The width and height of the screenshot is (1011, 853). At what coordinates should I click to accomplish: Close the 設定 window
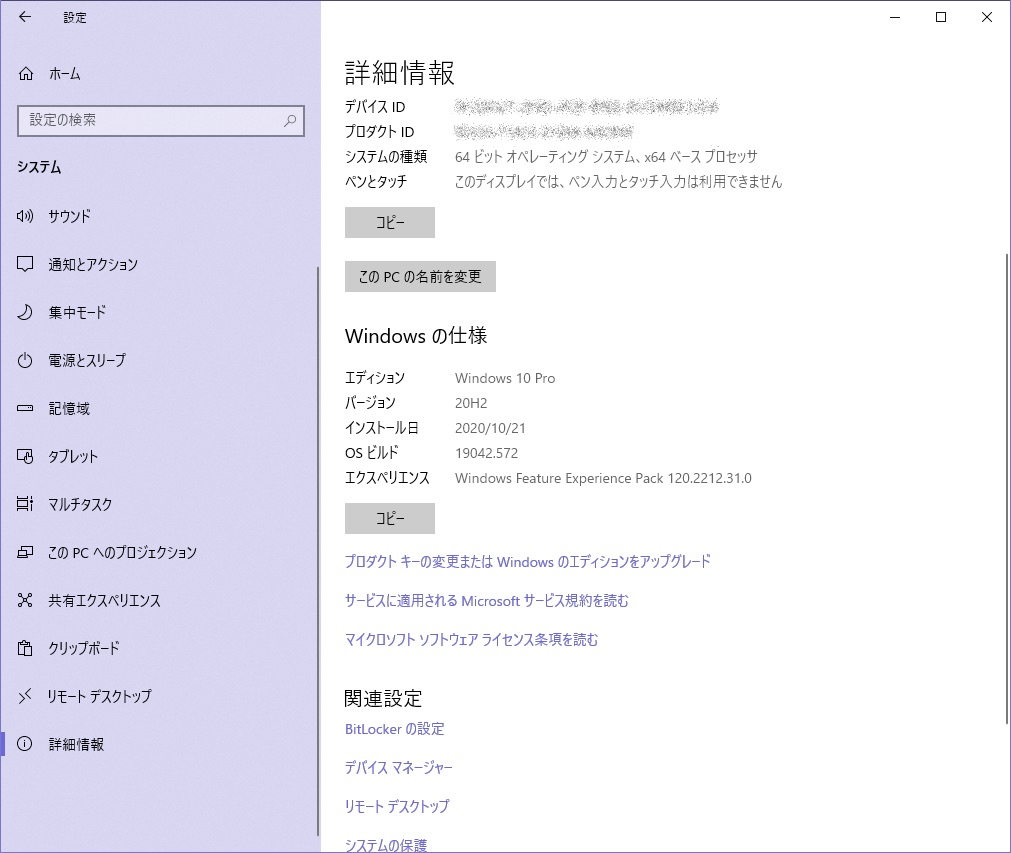pos(986,17)
